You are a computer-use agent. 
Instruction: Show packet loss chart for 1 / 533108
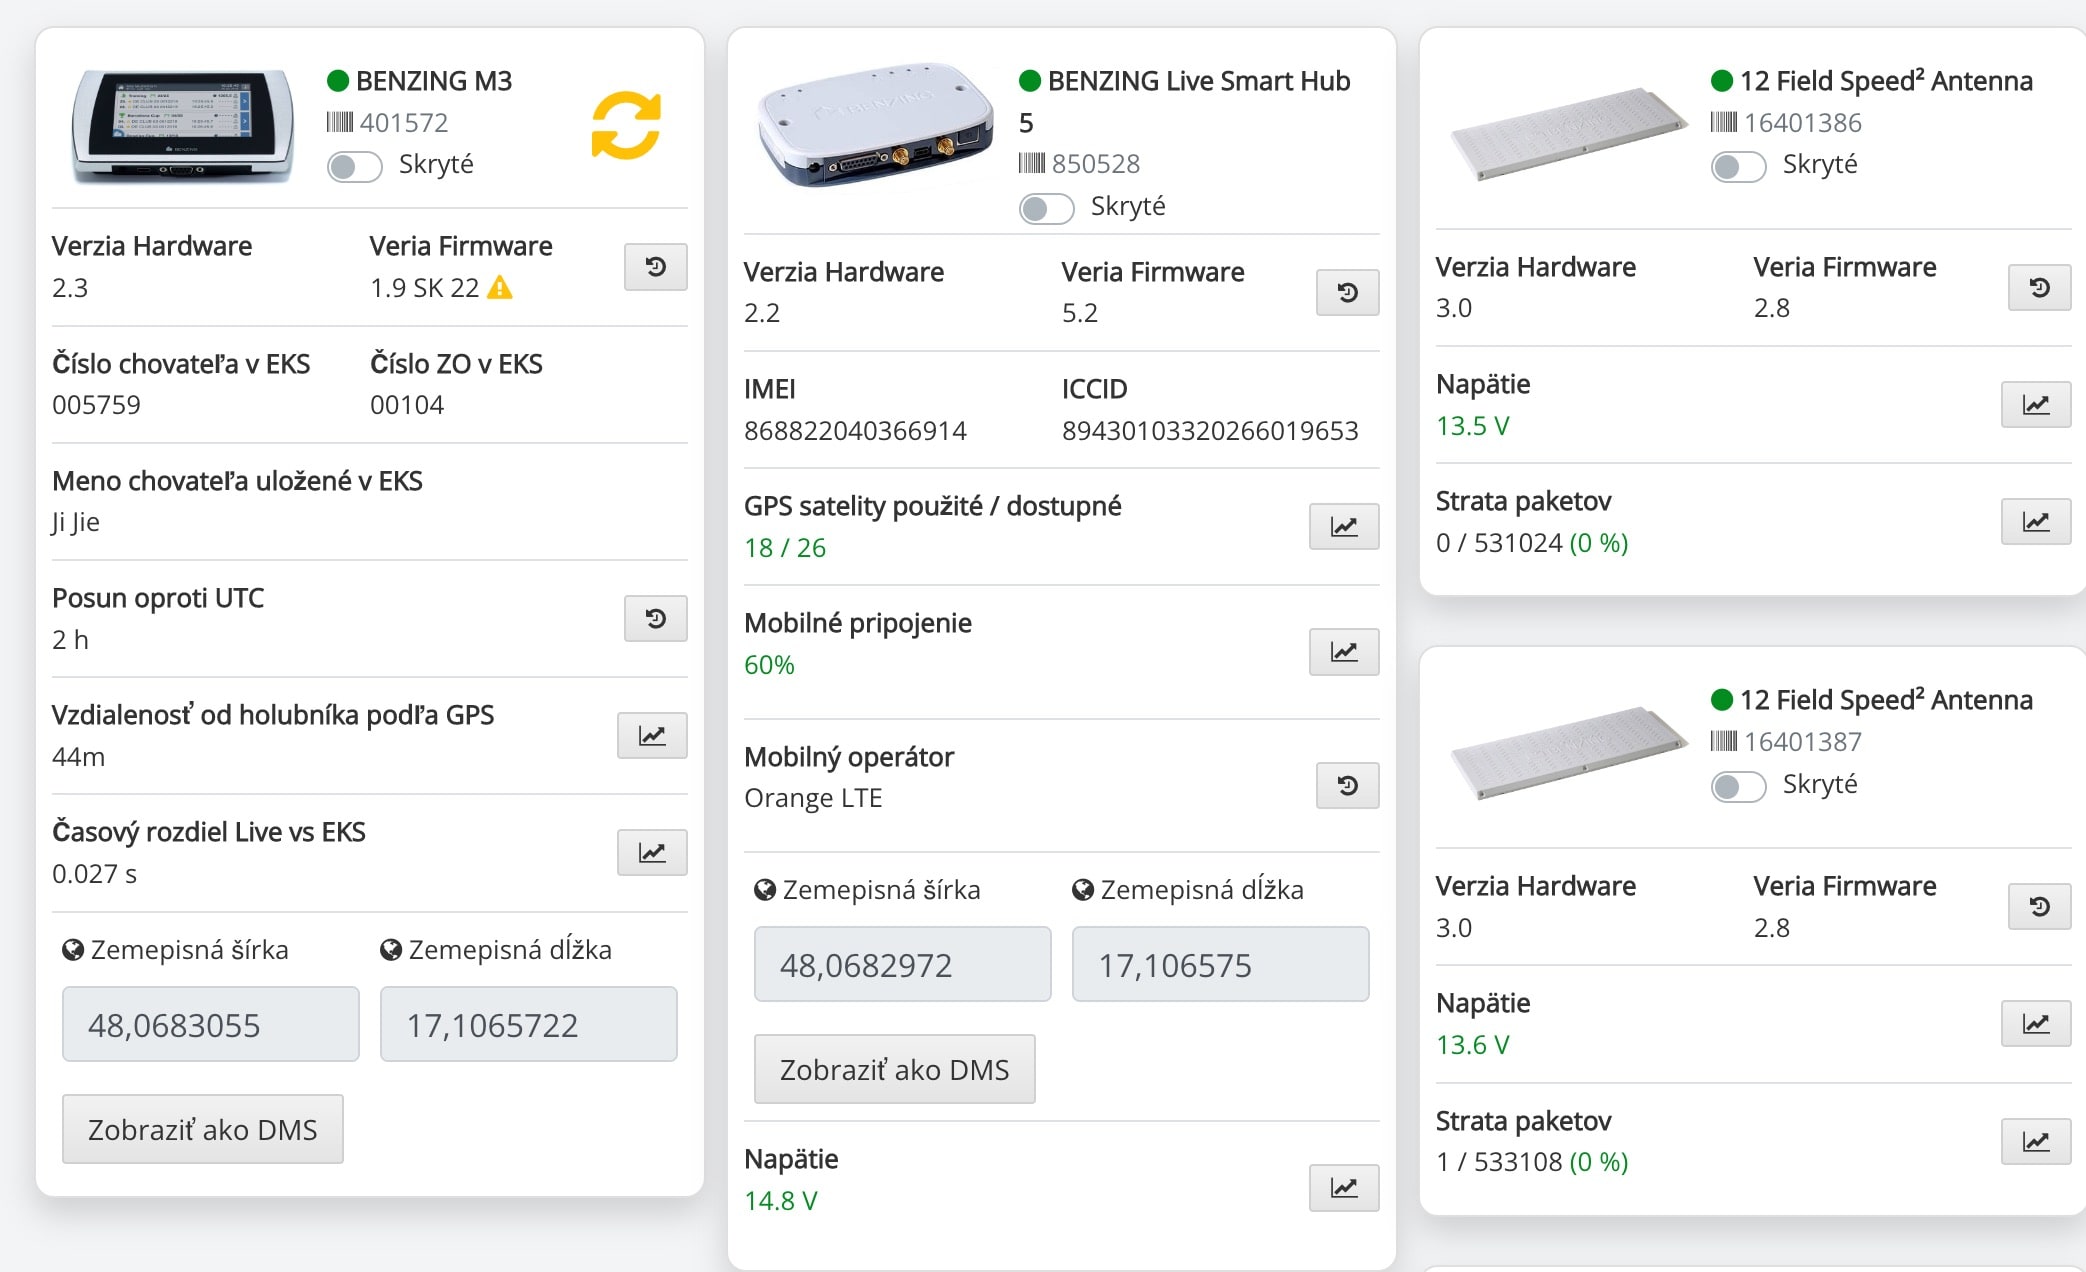(x=2036, y=1142)
